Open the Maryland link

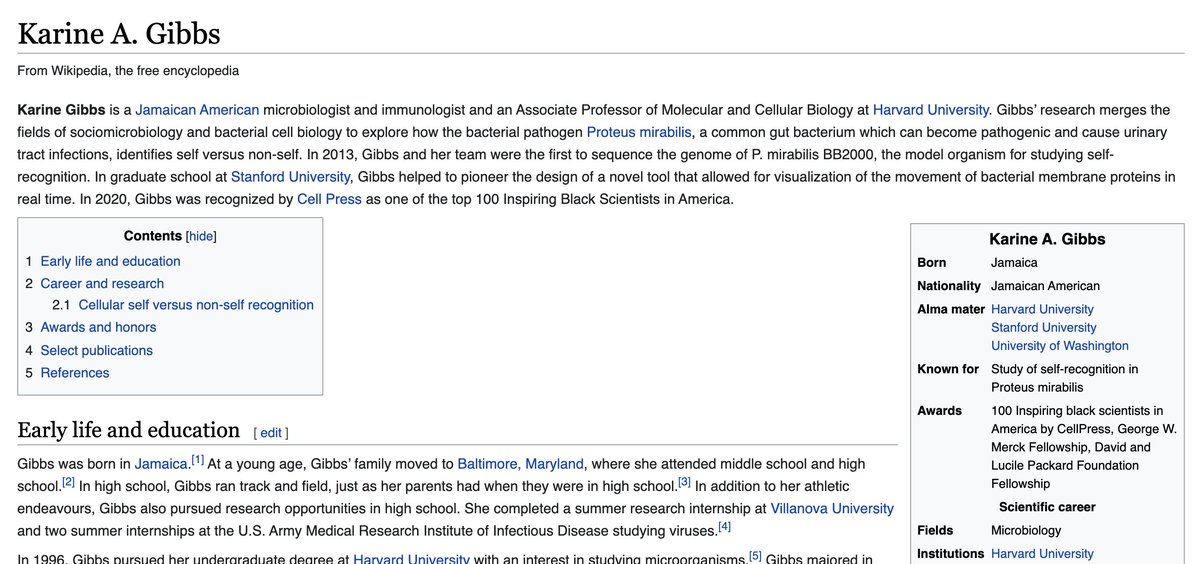pyautogui.click(x=555, y=464)
